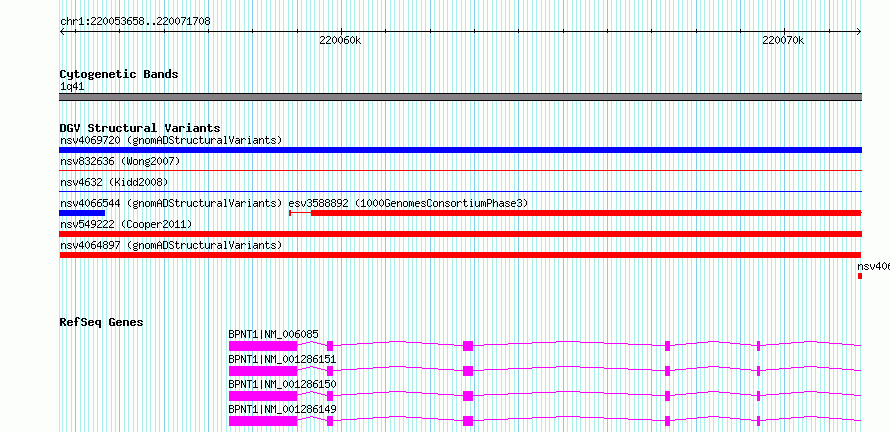Click the right arrow end of the ruler
The height and width of the screenshot is (432, 890).
coord(859,31)
